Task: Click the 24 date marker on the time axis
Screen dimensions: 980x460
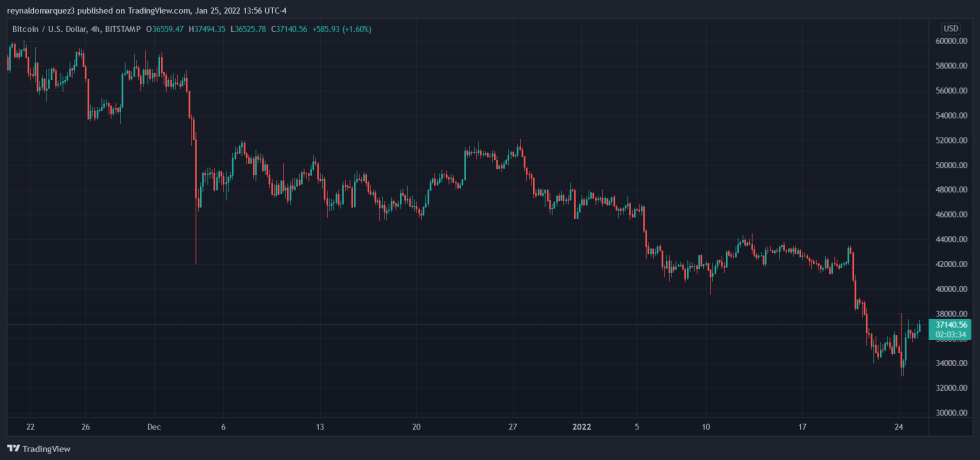Action: click(x=898, y=426)
